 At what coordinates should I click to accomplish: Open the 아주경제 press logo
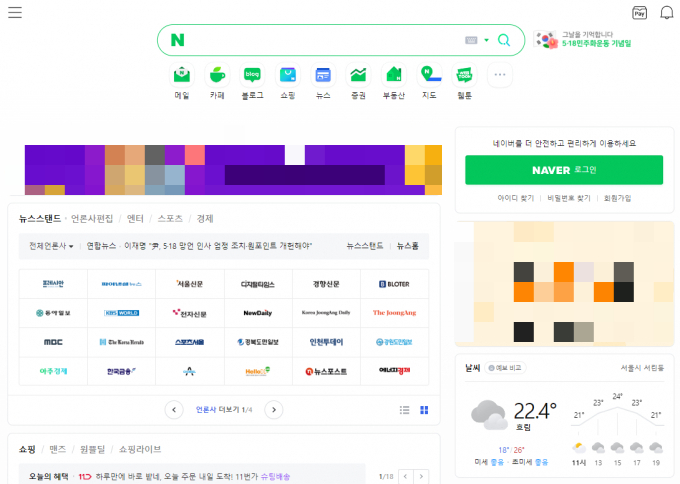(53, 371)
